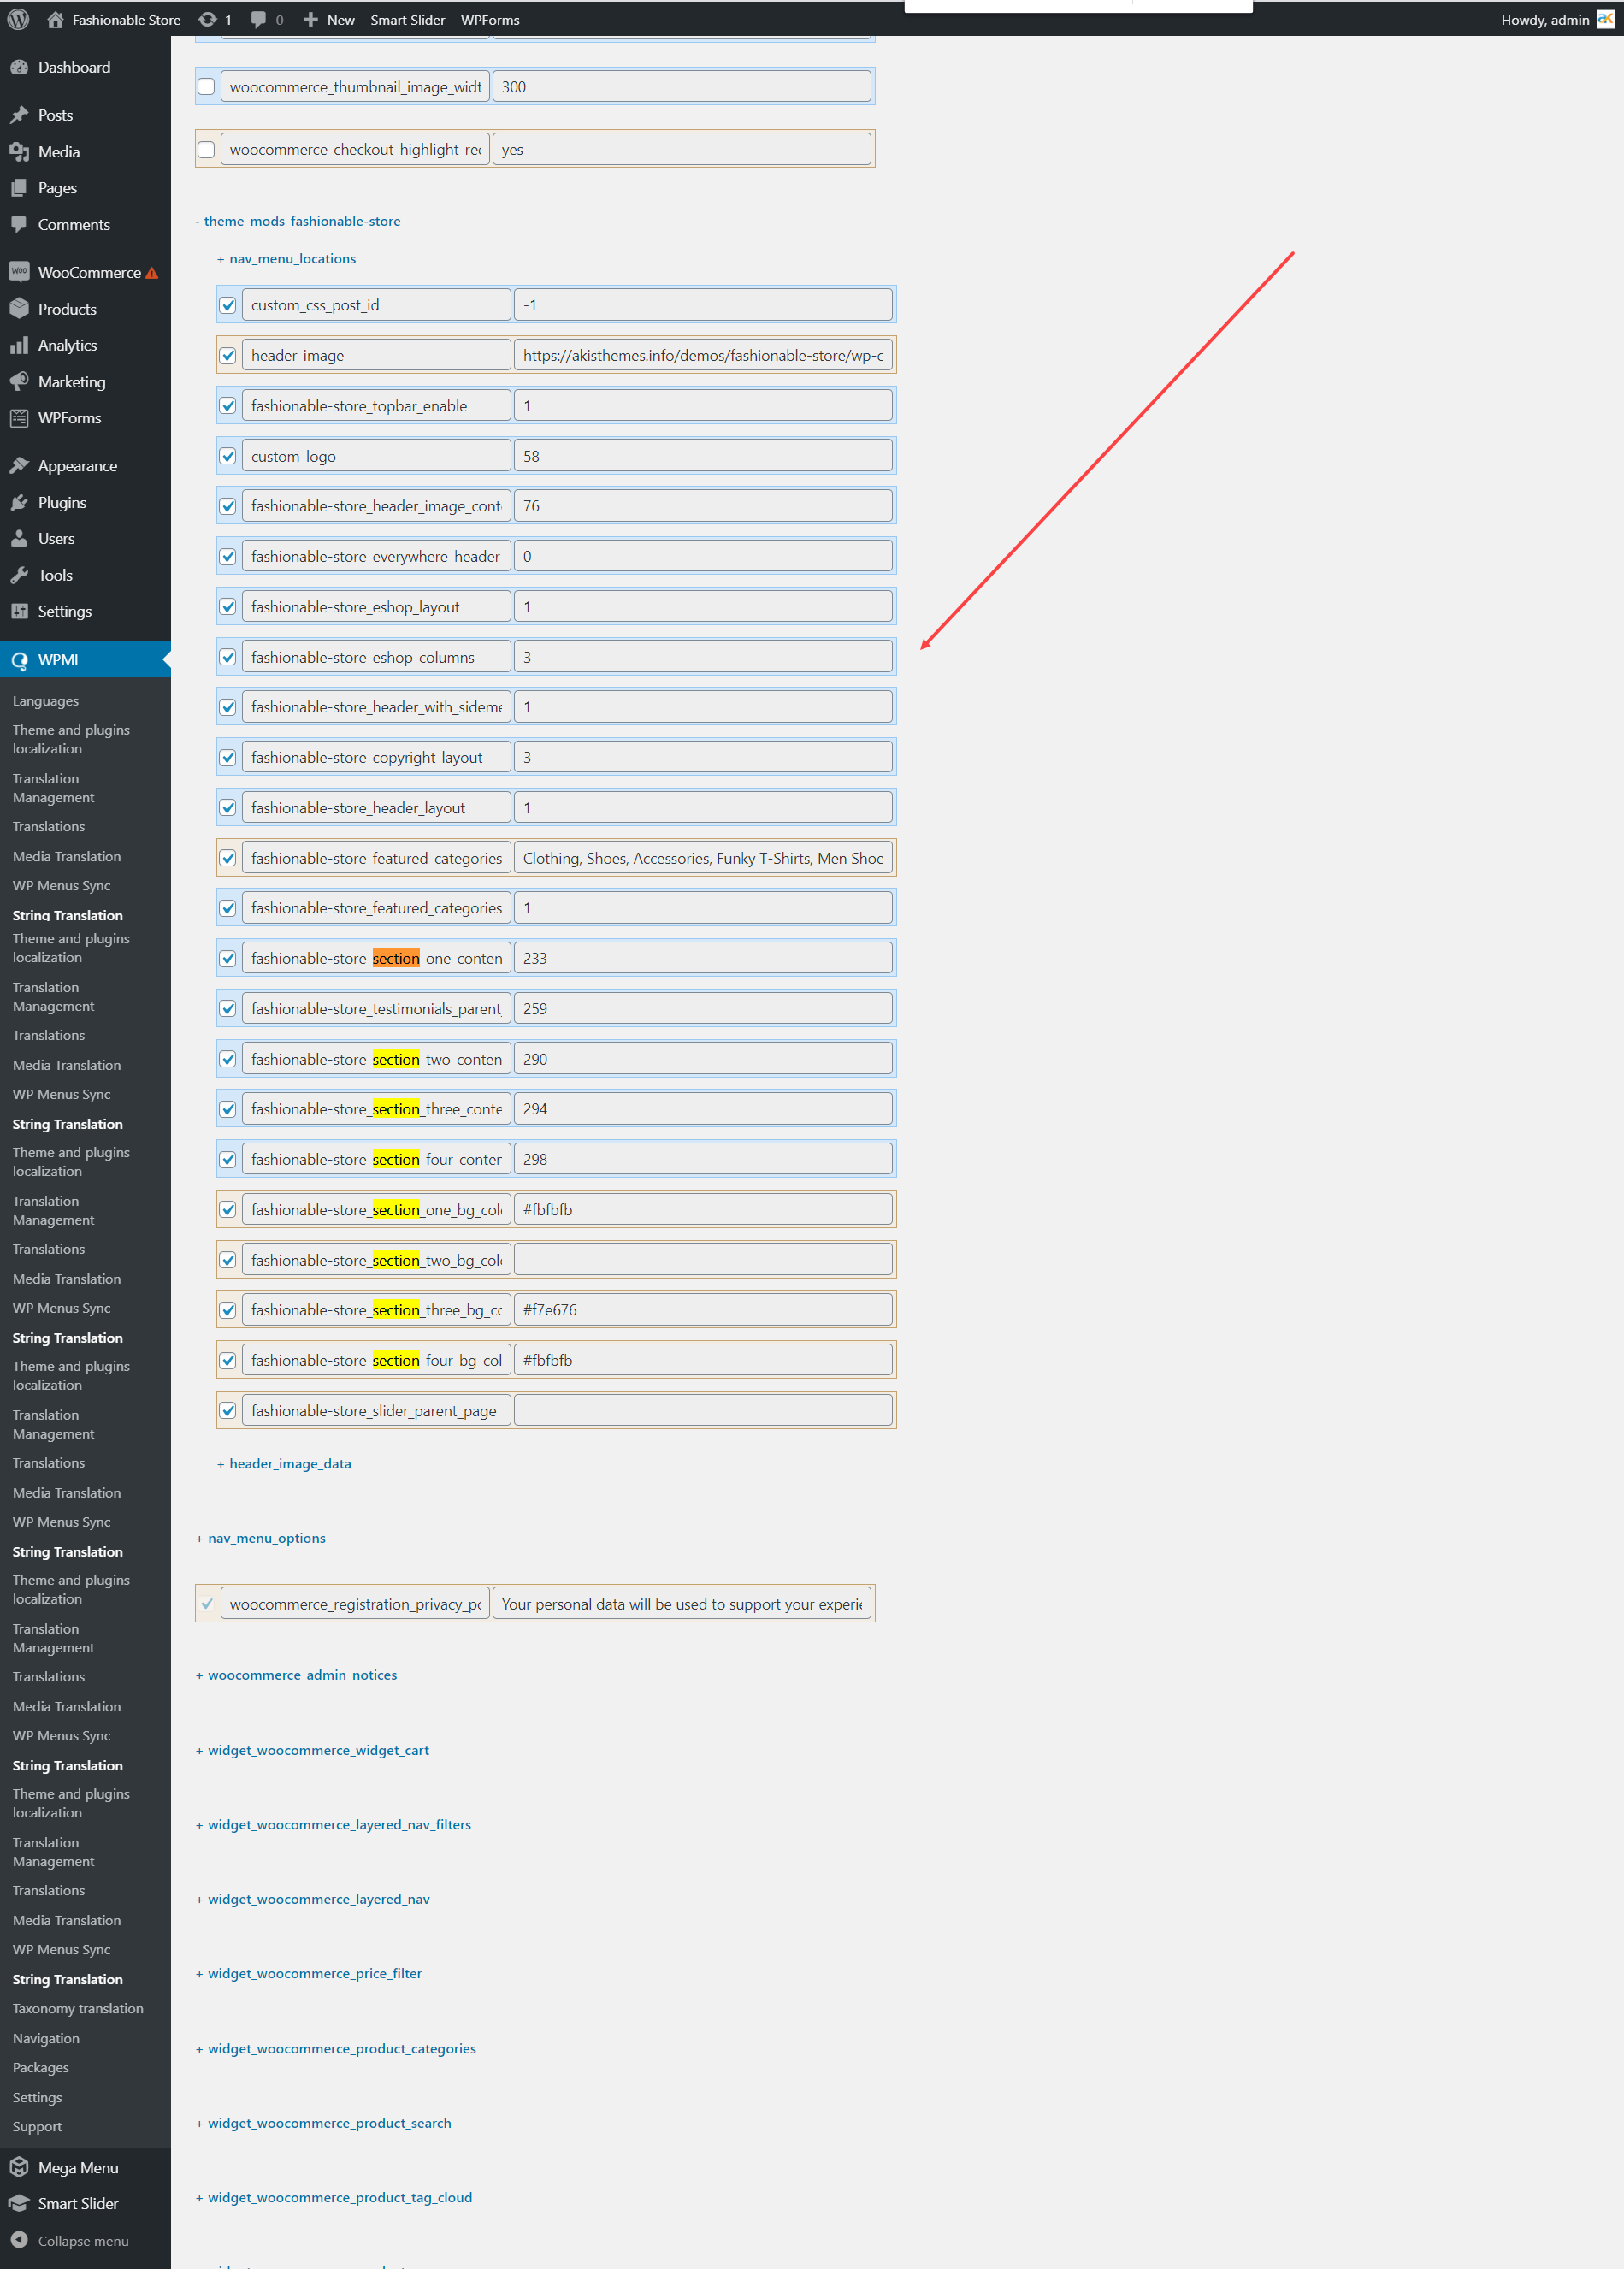Uncheck fashionable-store_topbar_enable checkbox

point(228,406)
